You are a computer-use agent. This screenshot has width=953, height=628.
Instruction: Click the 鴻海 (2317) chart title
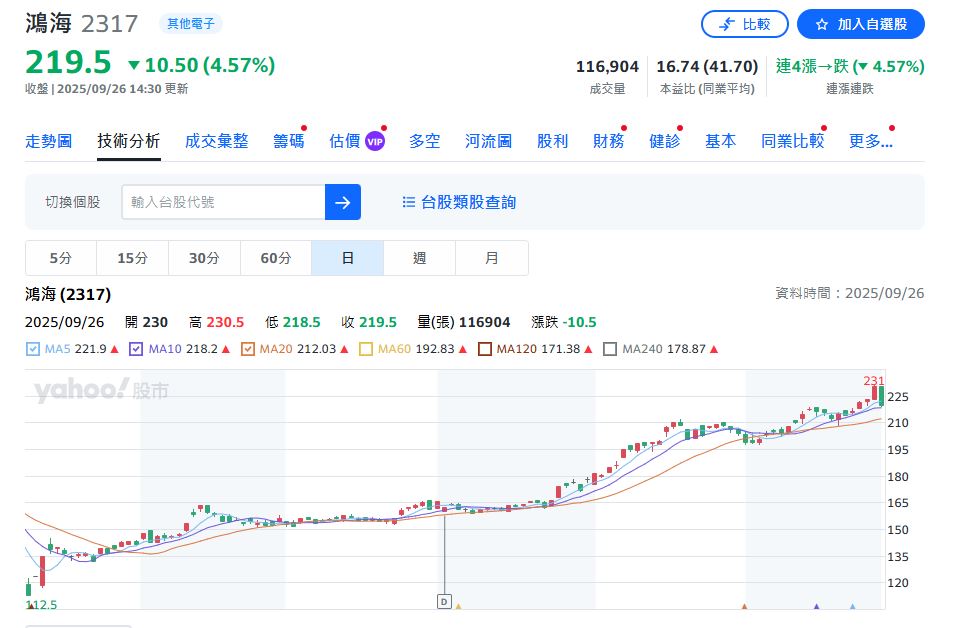pyautogui.click(x=68, y=294)
